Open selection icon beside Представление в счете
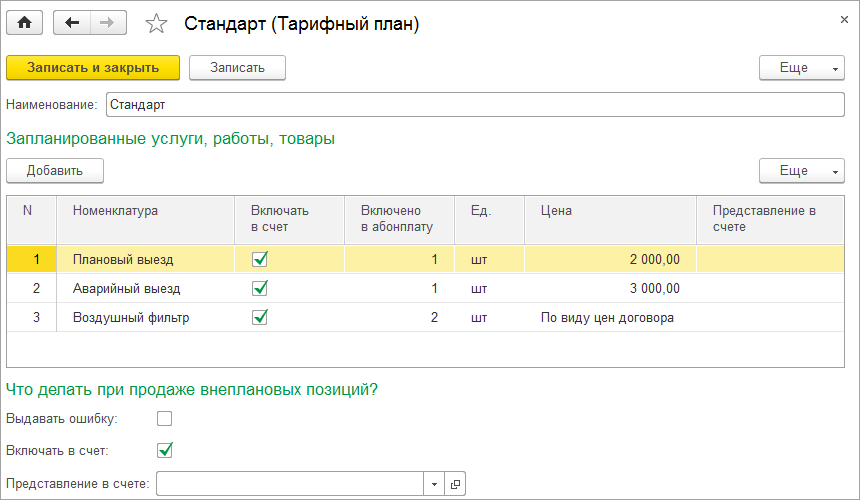860x500 pixels. coord(455,484)
